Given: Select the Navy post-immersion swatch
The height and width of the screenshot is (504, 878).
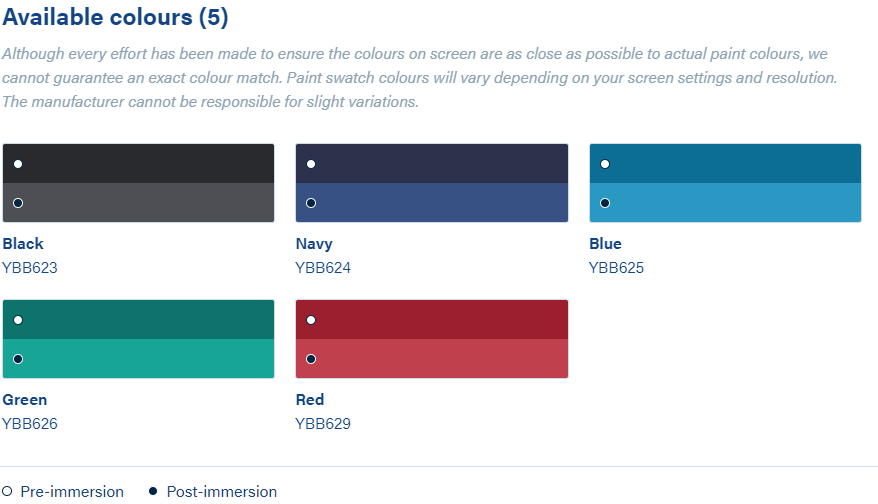Looking at the screenshot, I should coord(432,203).
